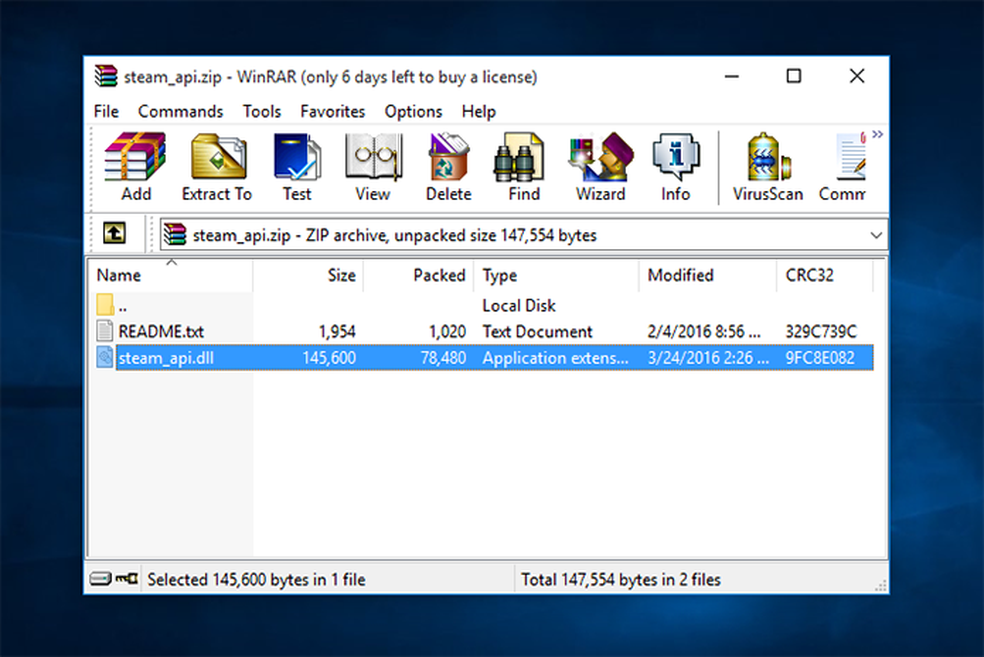Go up one folder level button
This screenshot has width=984, height=657.
115,235
